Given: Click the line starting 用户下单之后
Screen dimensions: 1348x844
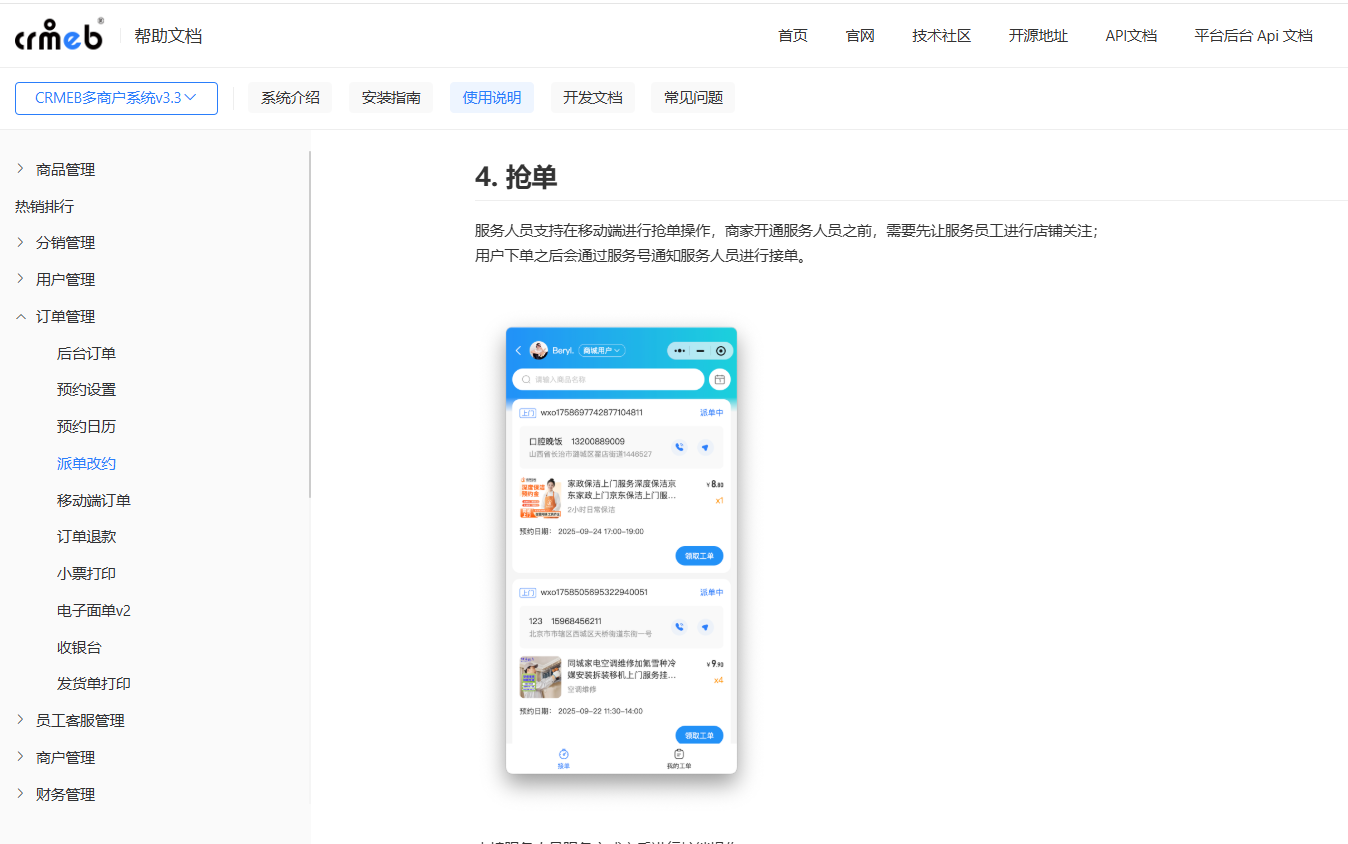Looking at the screenshot, I should click(x=640, y=255).
